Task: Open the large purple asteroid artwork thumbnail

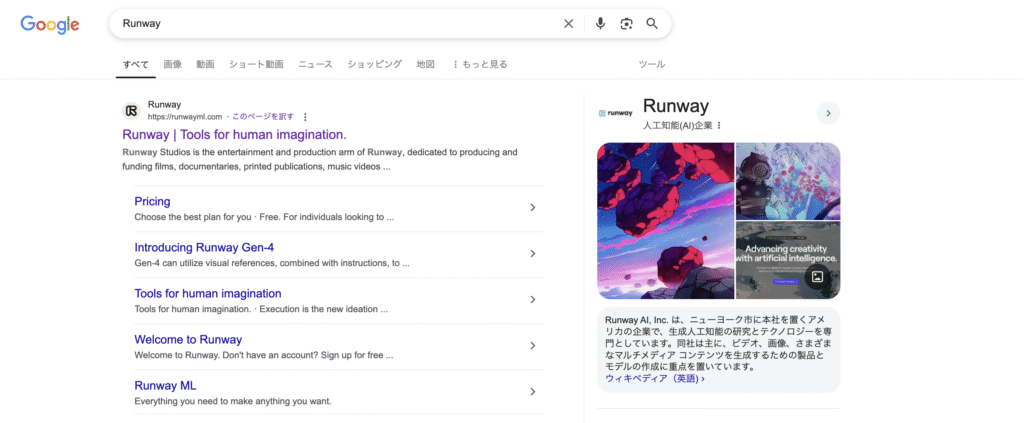Action: [x=666, y=221]
